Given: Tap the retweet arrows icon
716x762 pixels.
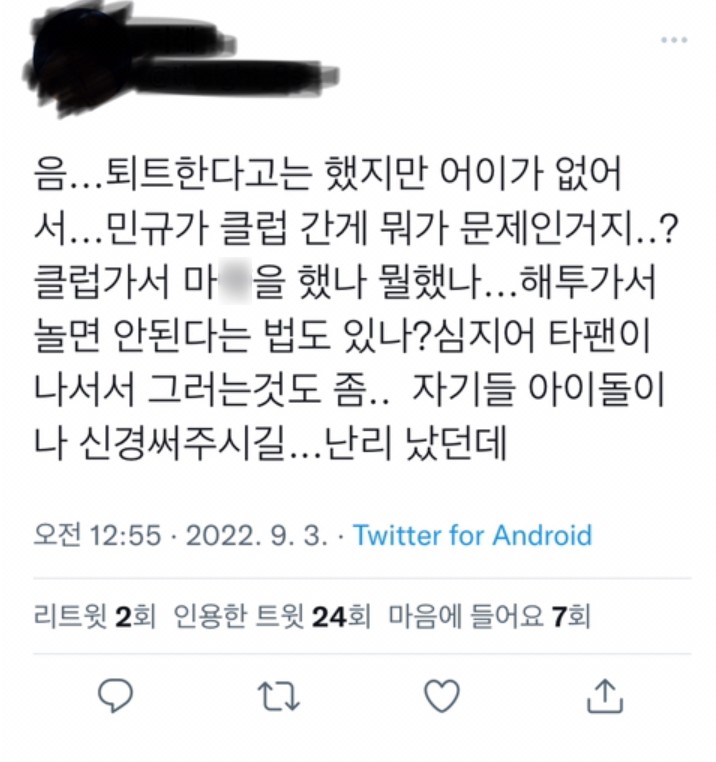Looking at the screenshot, I should click(x=279, y=696).
